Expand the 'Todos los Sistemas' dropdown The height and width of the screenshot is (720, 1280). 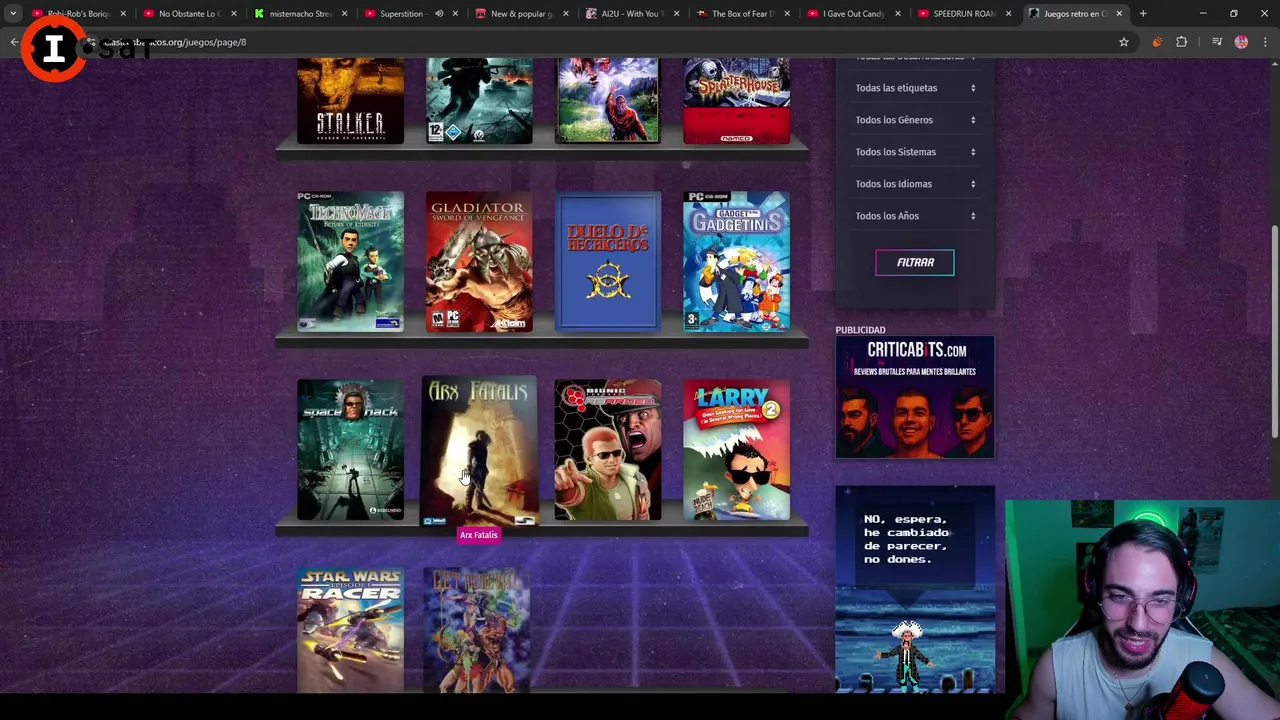point(915,152)
